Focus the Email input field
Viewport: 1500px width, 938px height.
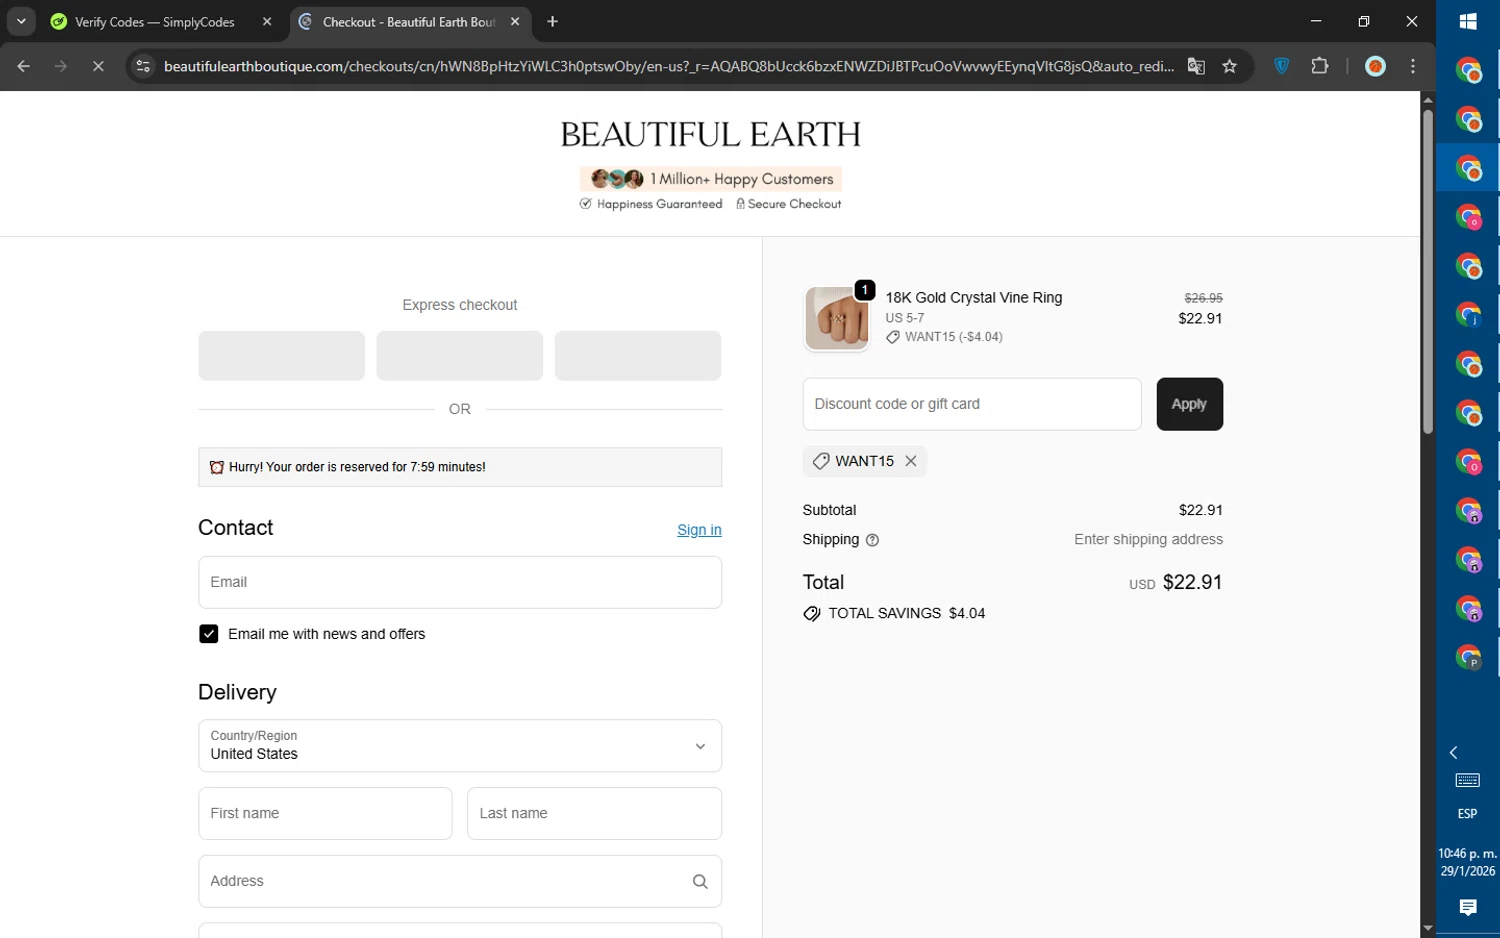(460, 582)
